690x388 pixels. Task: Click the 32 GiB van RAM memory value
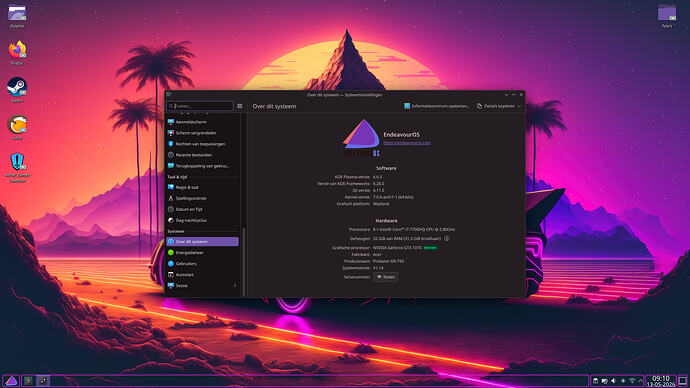click(x=407, y=238)
